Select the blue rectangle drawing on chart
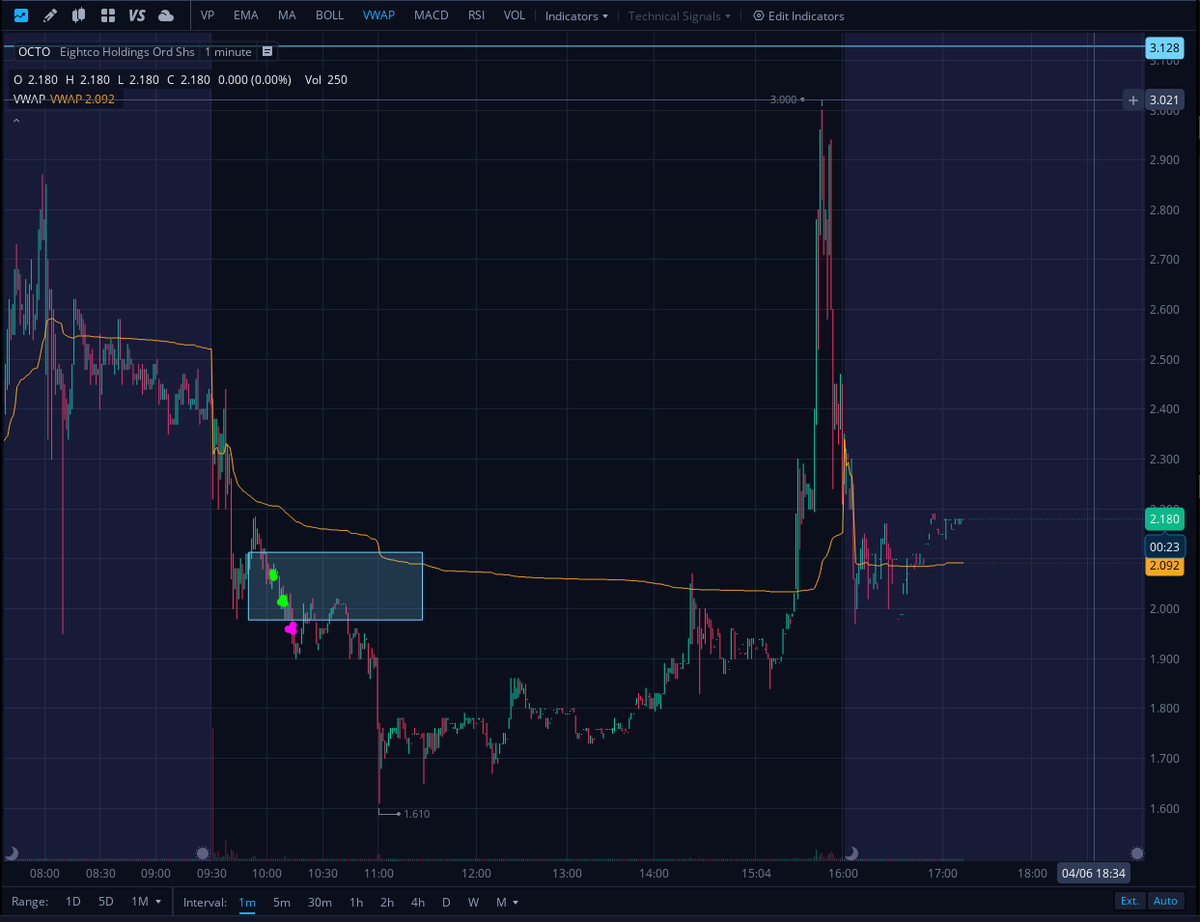Image resolution: width=1200 pixels, height=922 pixels. [x=335, y=586]
